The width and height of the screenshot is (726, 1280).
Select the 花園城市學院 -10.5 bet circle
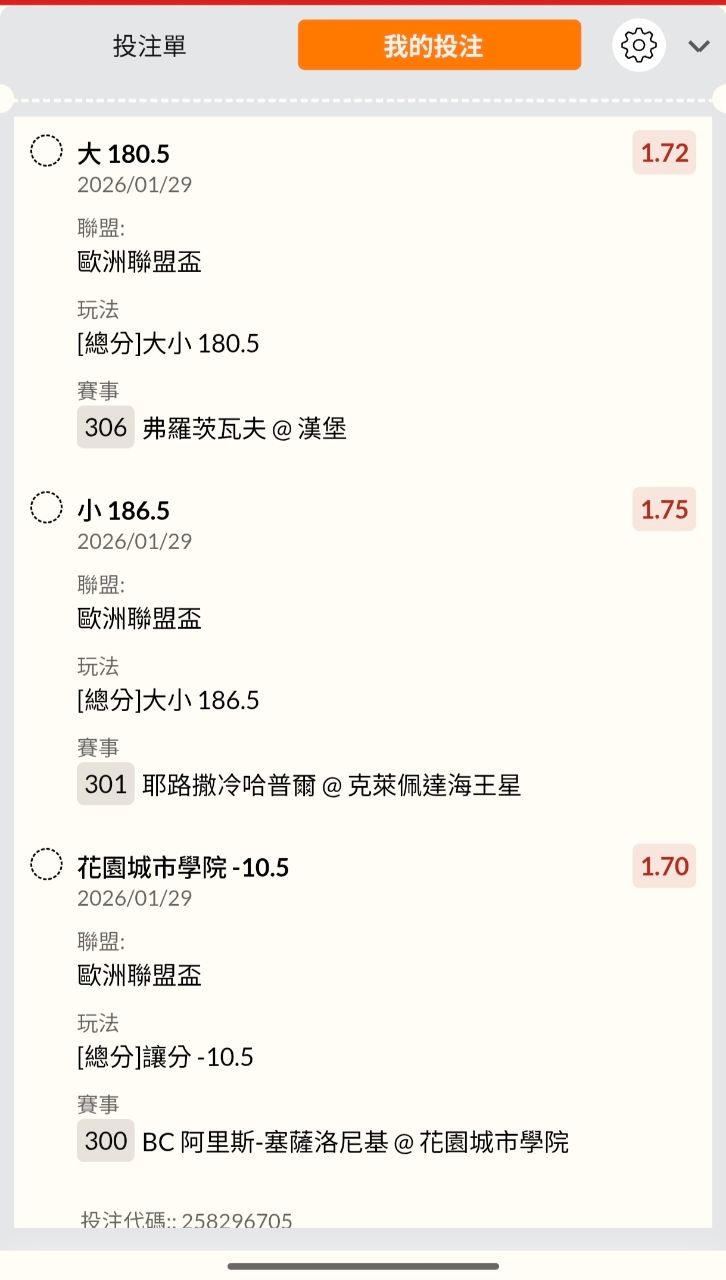[x=46, y=864]
